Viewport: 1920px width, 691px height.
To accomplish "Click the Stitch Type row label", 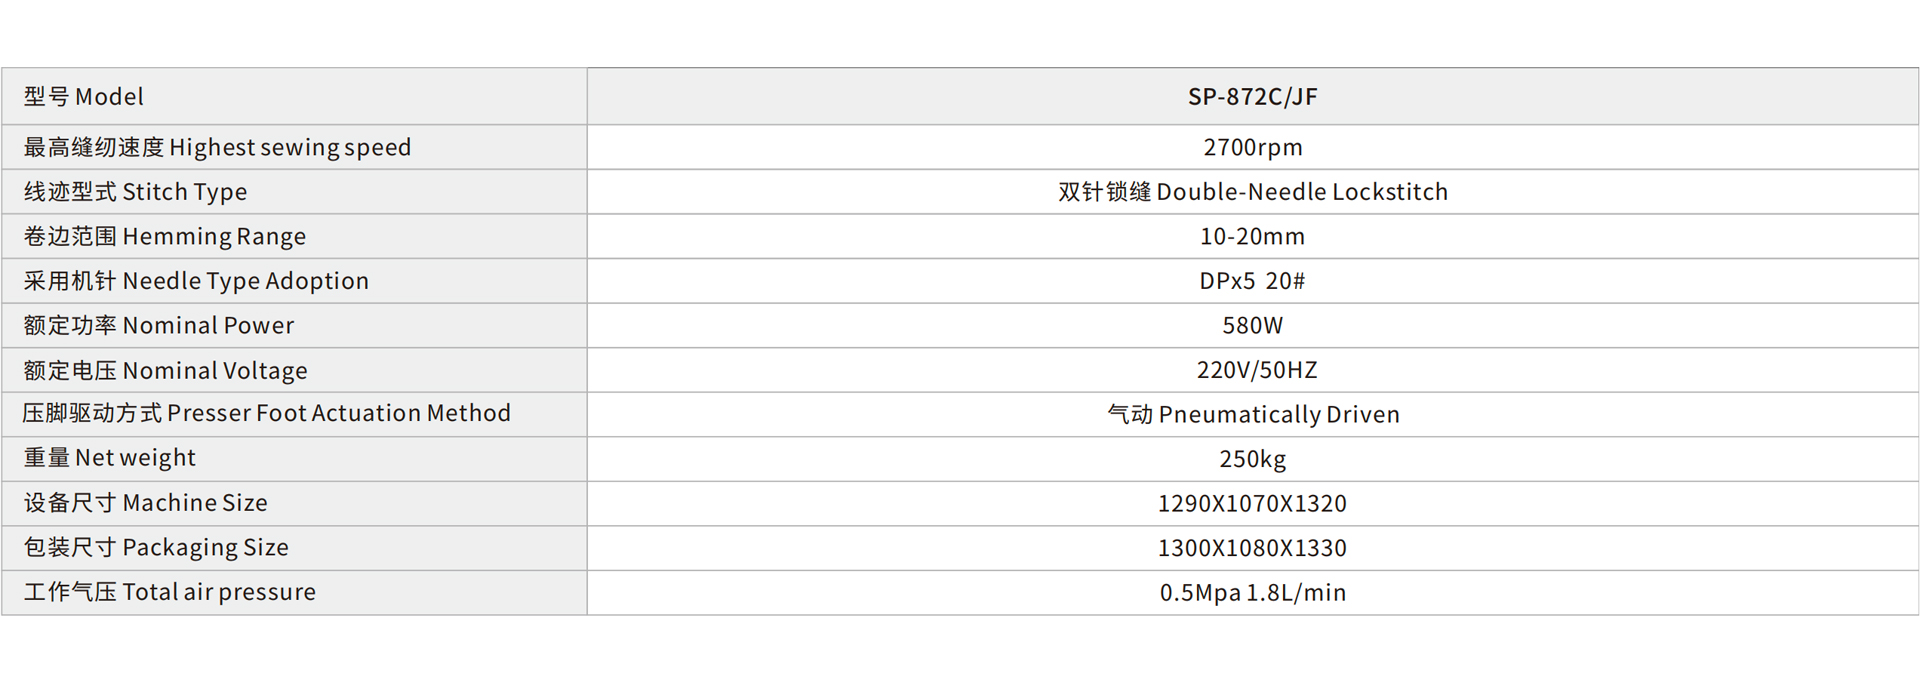I will click(135, 192).
